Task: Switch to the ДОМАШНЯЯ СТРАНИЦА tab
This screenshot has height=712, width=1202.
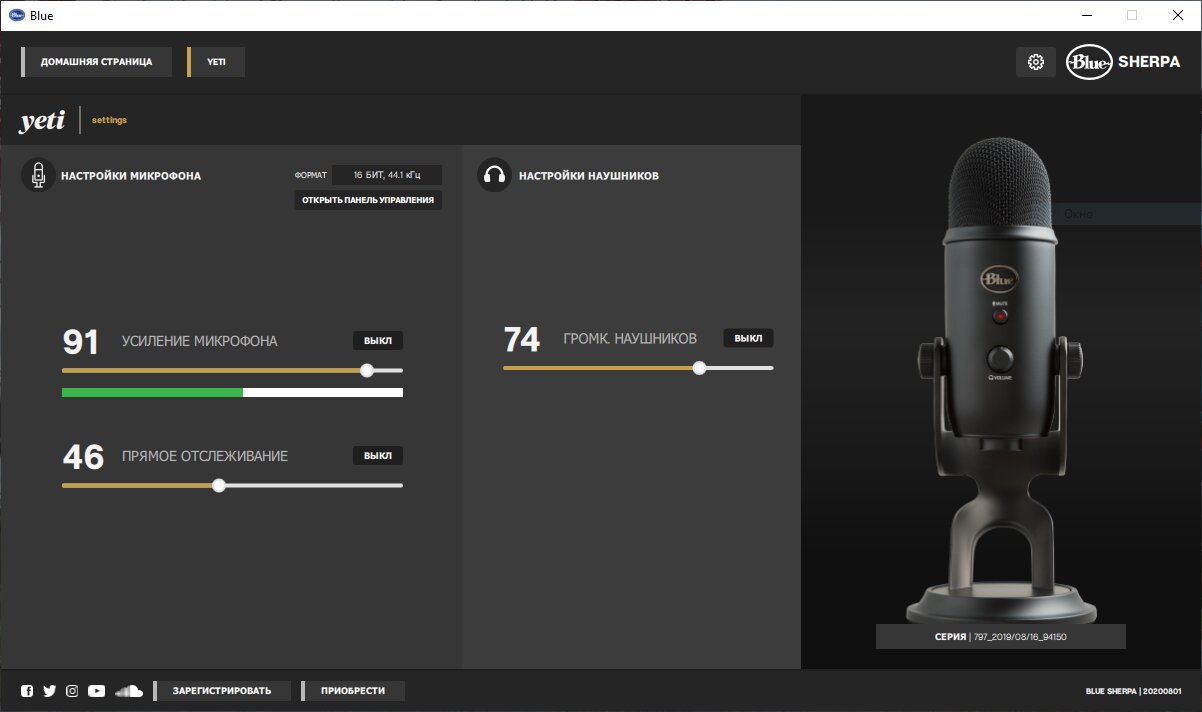Action: tap(96, 62)
